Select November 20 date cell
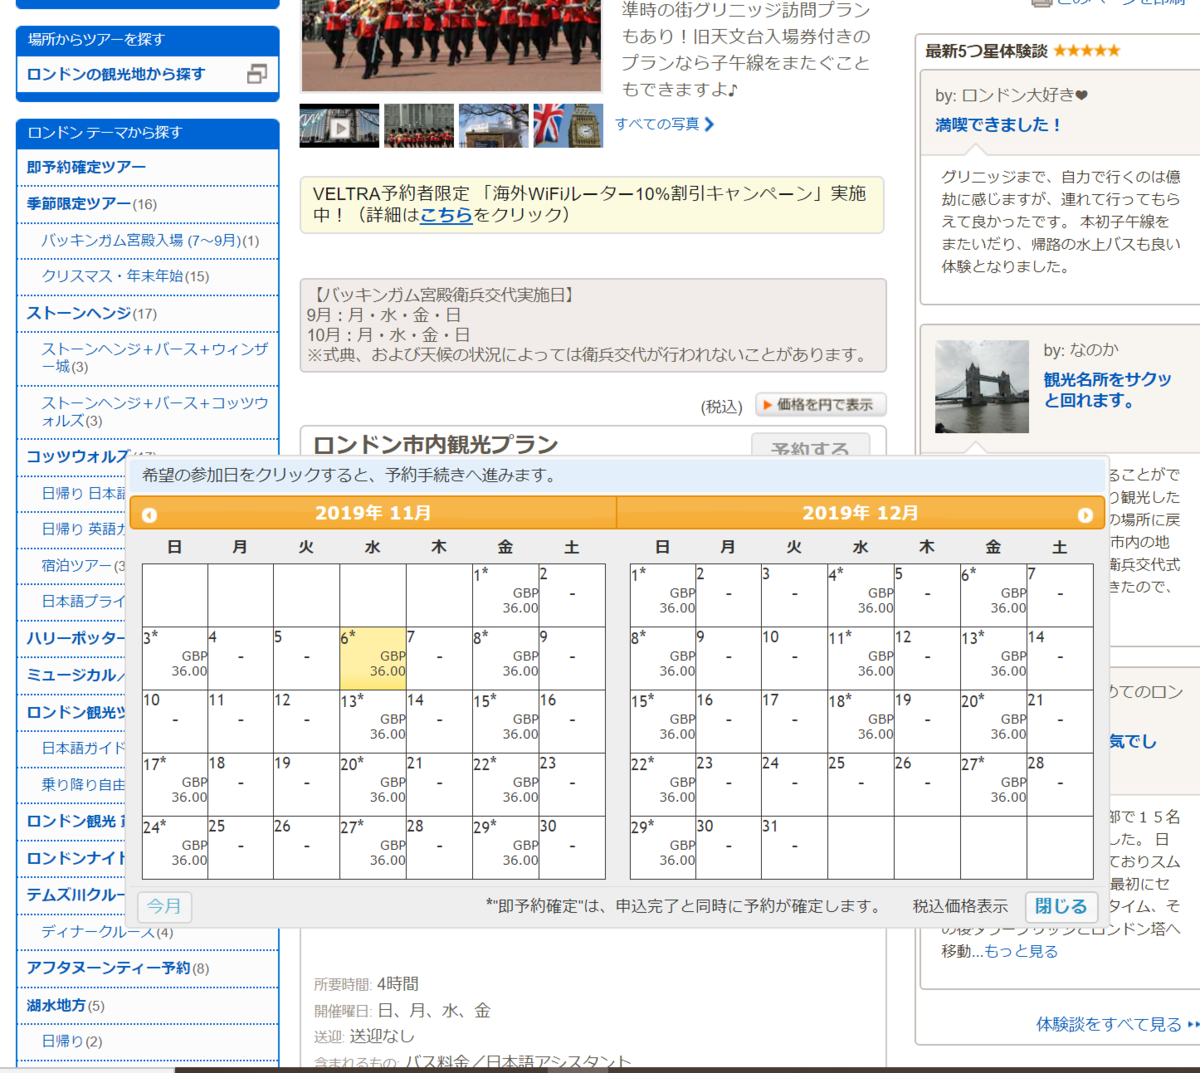Viewport: 1200px width, 1073px height. point(372,784)
